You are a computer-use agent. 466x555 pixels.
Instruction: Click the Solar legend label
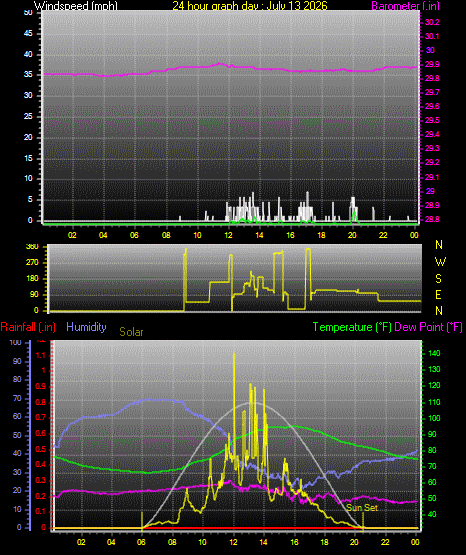tap(131, 332)
